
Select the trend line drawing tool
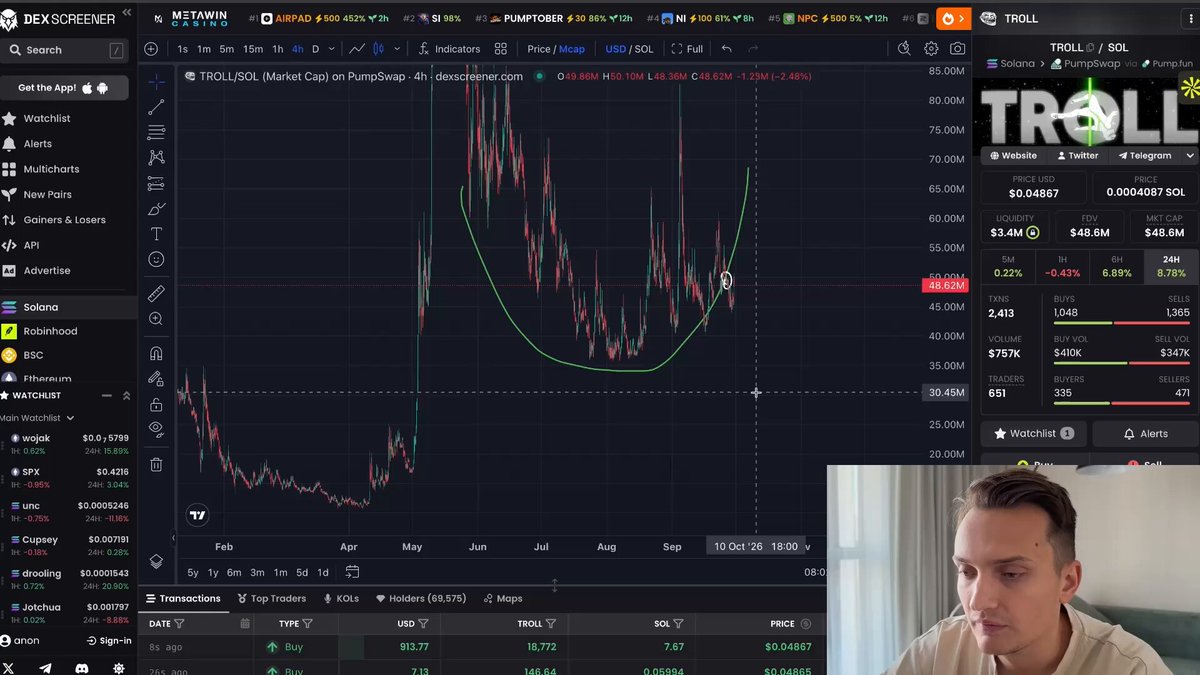click(156, 107)
